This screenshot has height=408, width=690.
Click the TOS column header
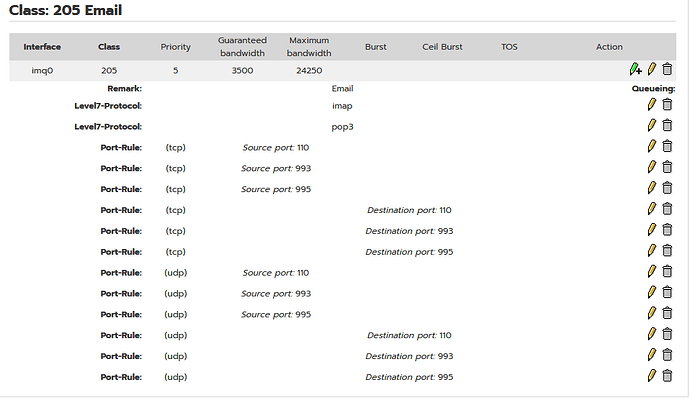click(509, 47)
